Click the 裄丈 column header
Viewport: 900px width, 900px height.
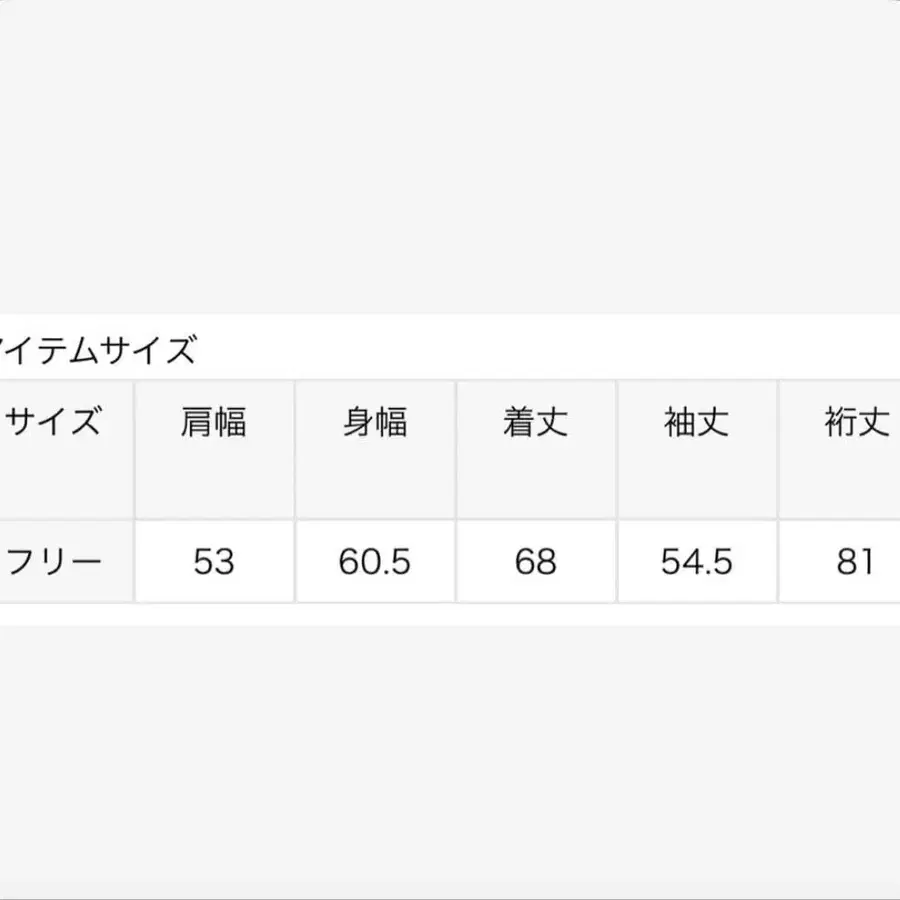[x=856, y=423]
